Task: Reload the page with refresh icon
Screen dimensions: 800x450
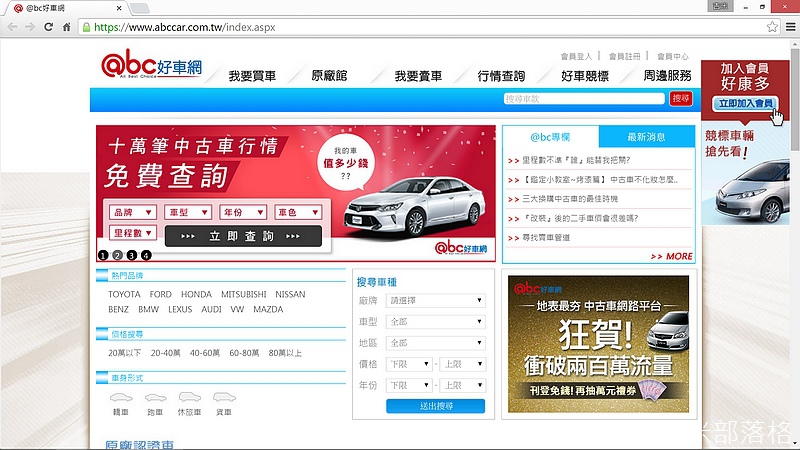Action: 48,27
